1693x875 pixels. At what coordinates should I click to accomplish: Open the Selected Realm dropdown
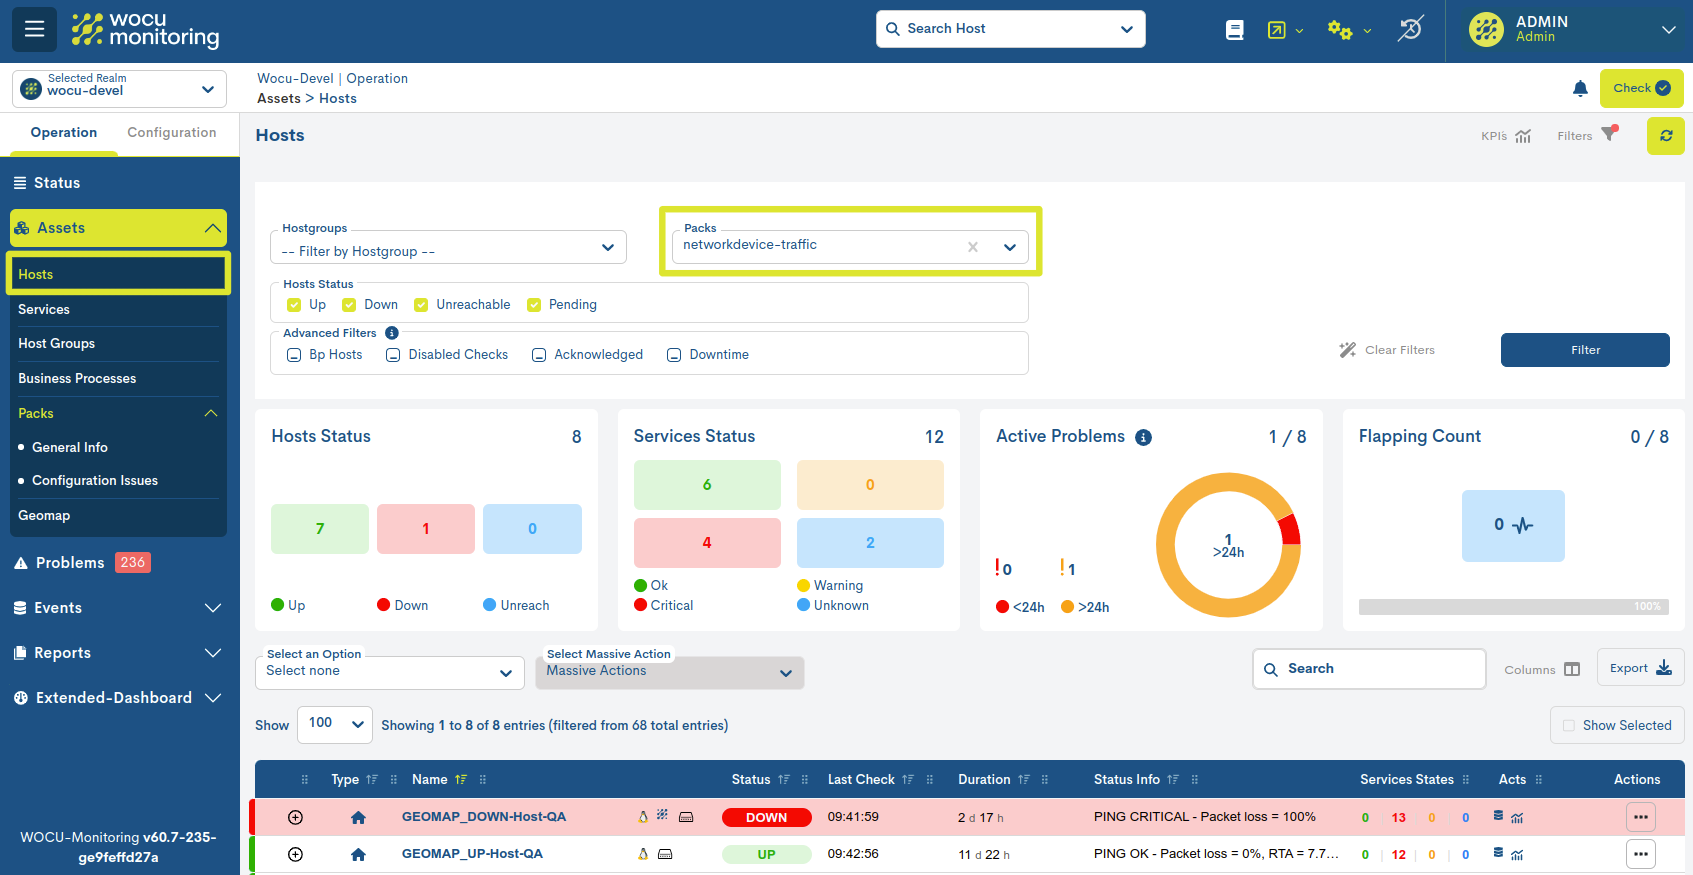119,88
